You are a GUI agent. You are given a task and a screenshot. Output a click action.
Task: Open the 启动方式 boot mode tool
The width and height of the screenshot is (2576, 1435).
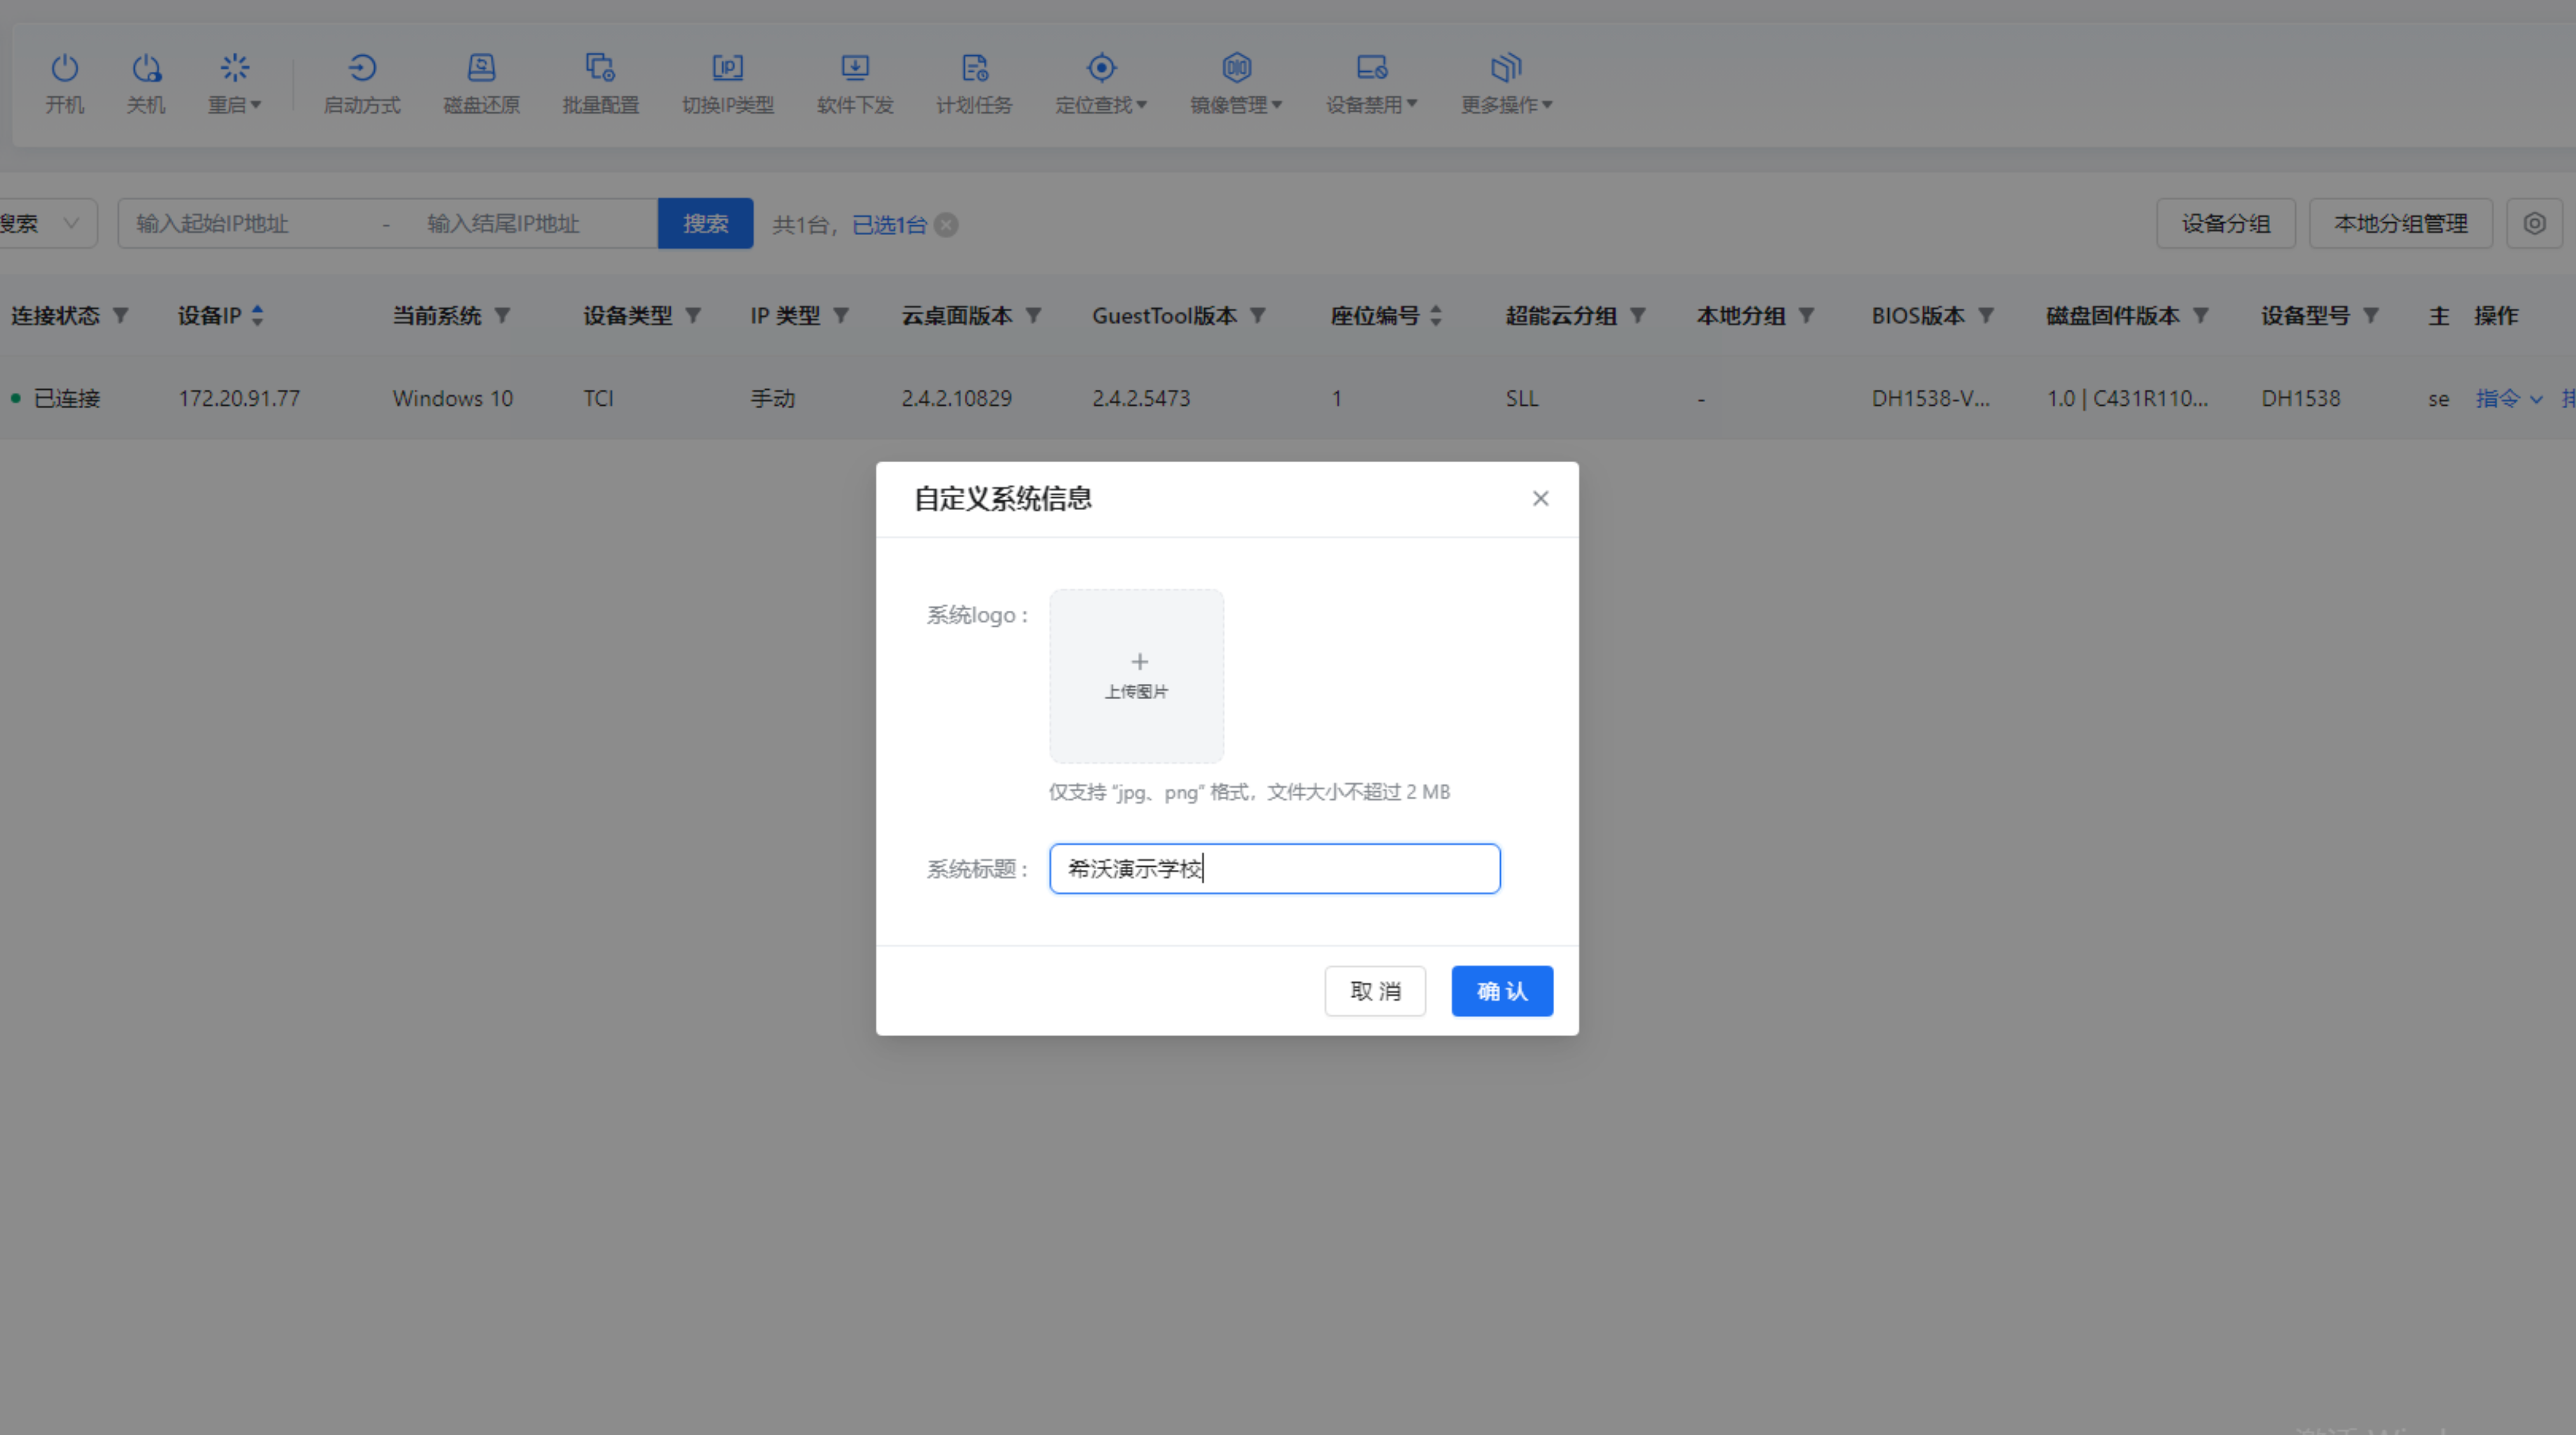pyautogui.click(x=361, y=68)
